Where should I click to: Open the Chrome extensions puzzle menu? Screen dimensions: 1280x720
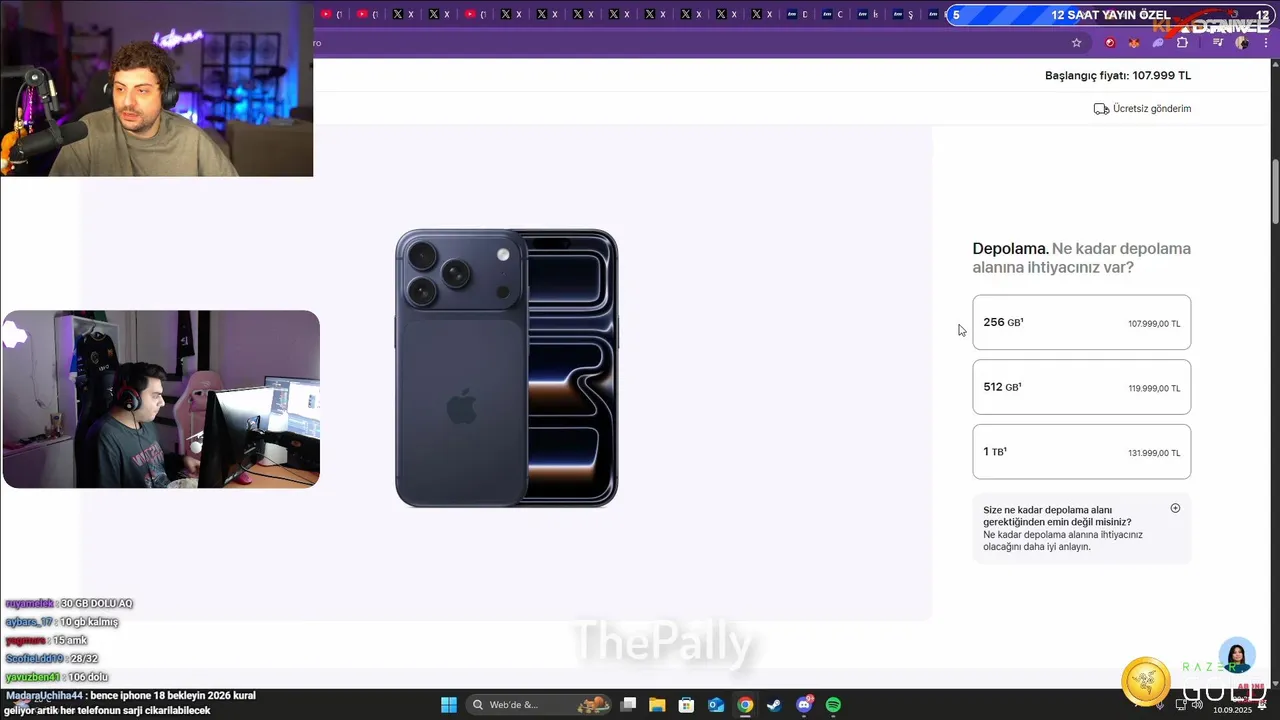click(1182, 43)
